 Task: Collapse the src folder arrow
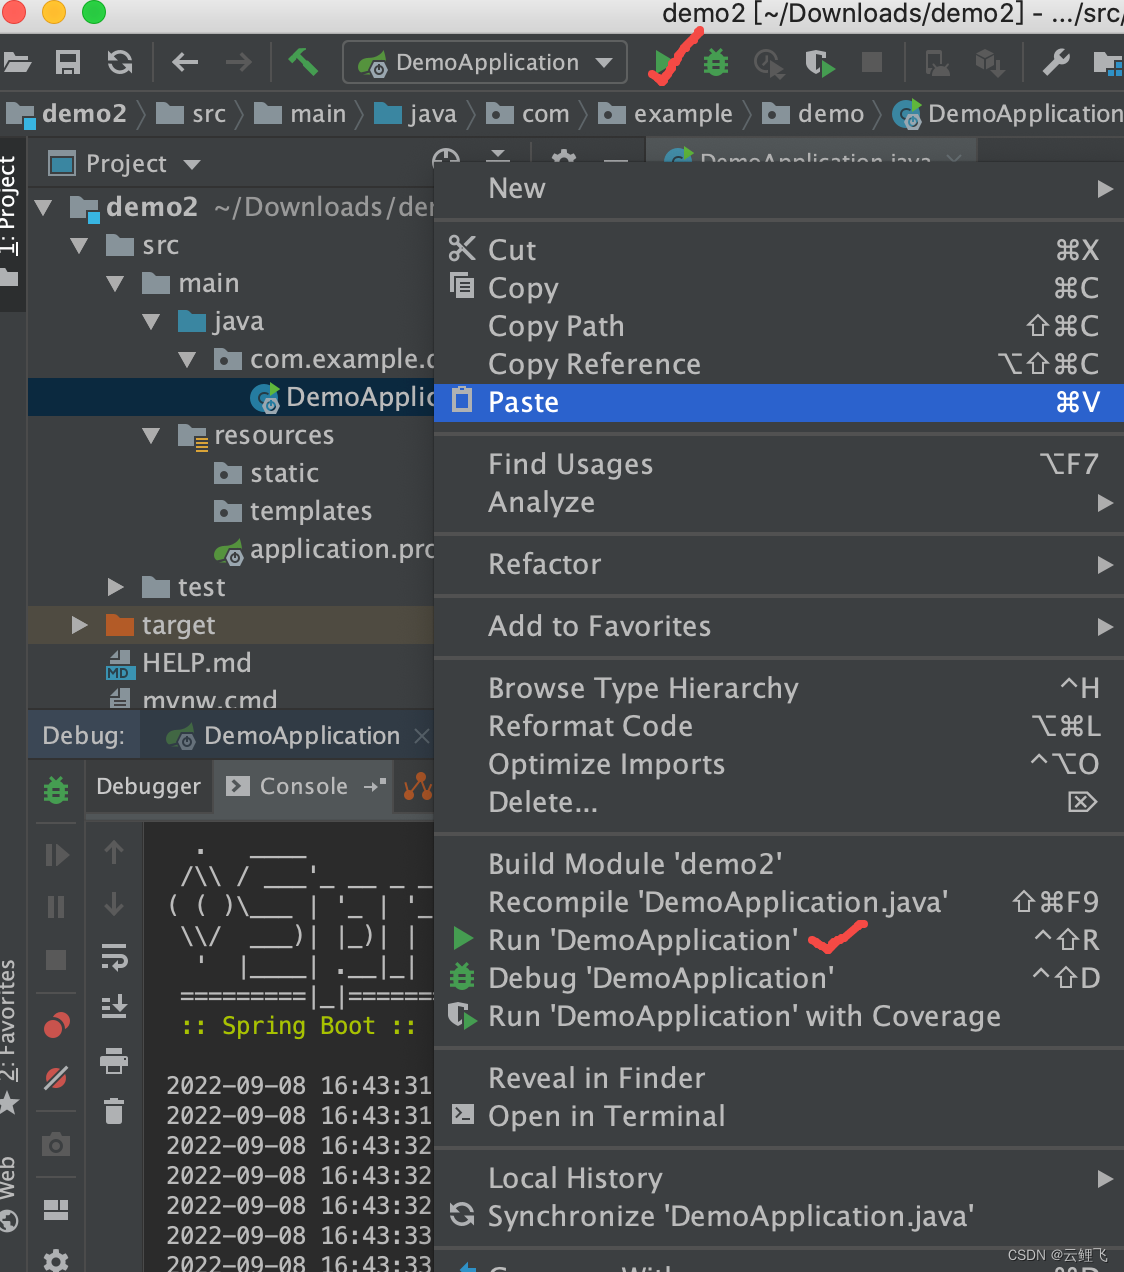(80, 246)
